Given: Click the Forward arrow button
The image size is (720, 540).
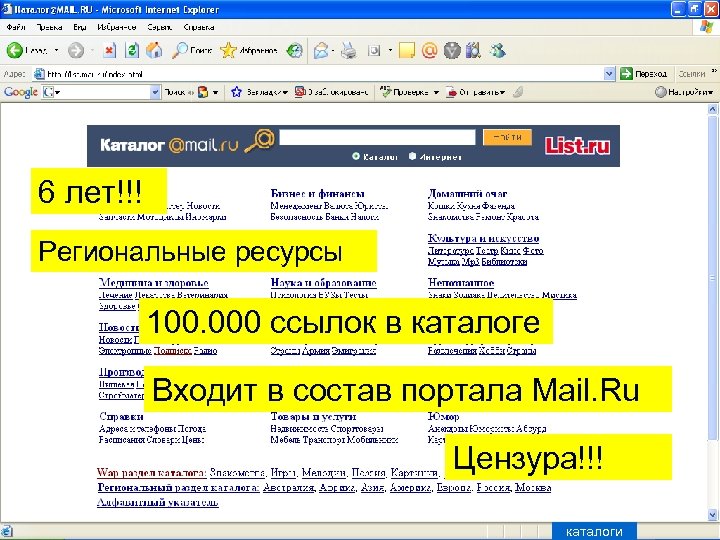Looking at the screenshot, I should pos(76,50).
